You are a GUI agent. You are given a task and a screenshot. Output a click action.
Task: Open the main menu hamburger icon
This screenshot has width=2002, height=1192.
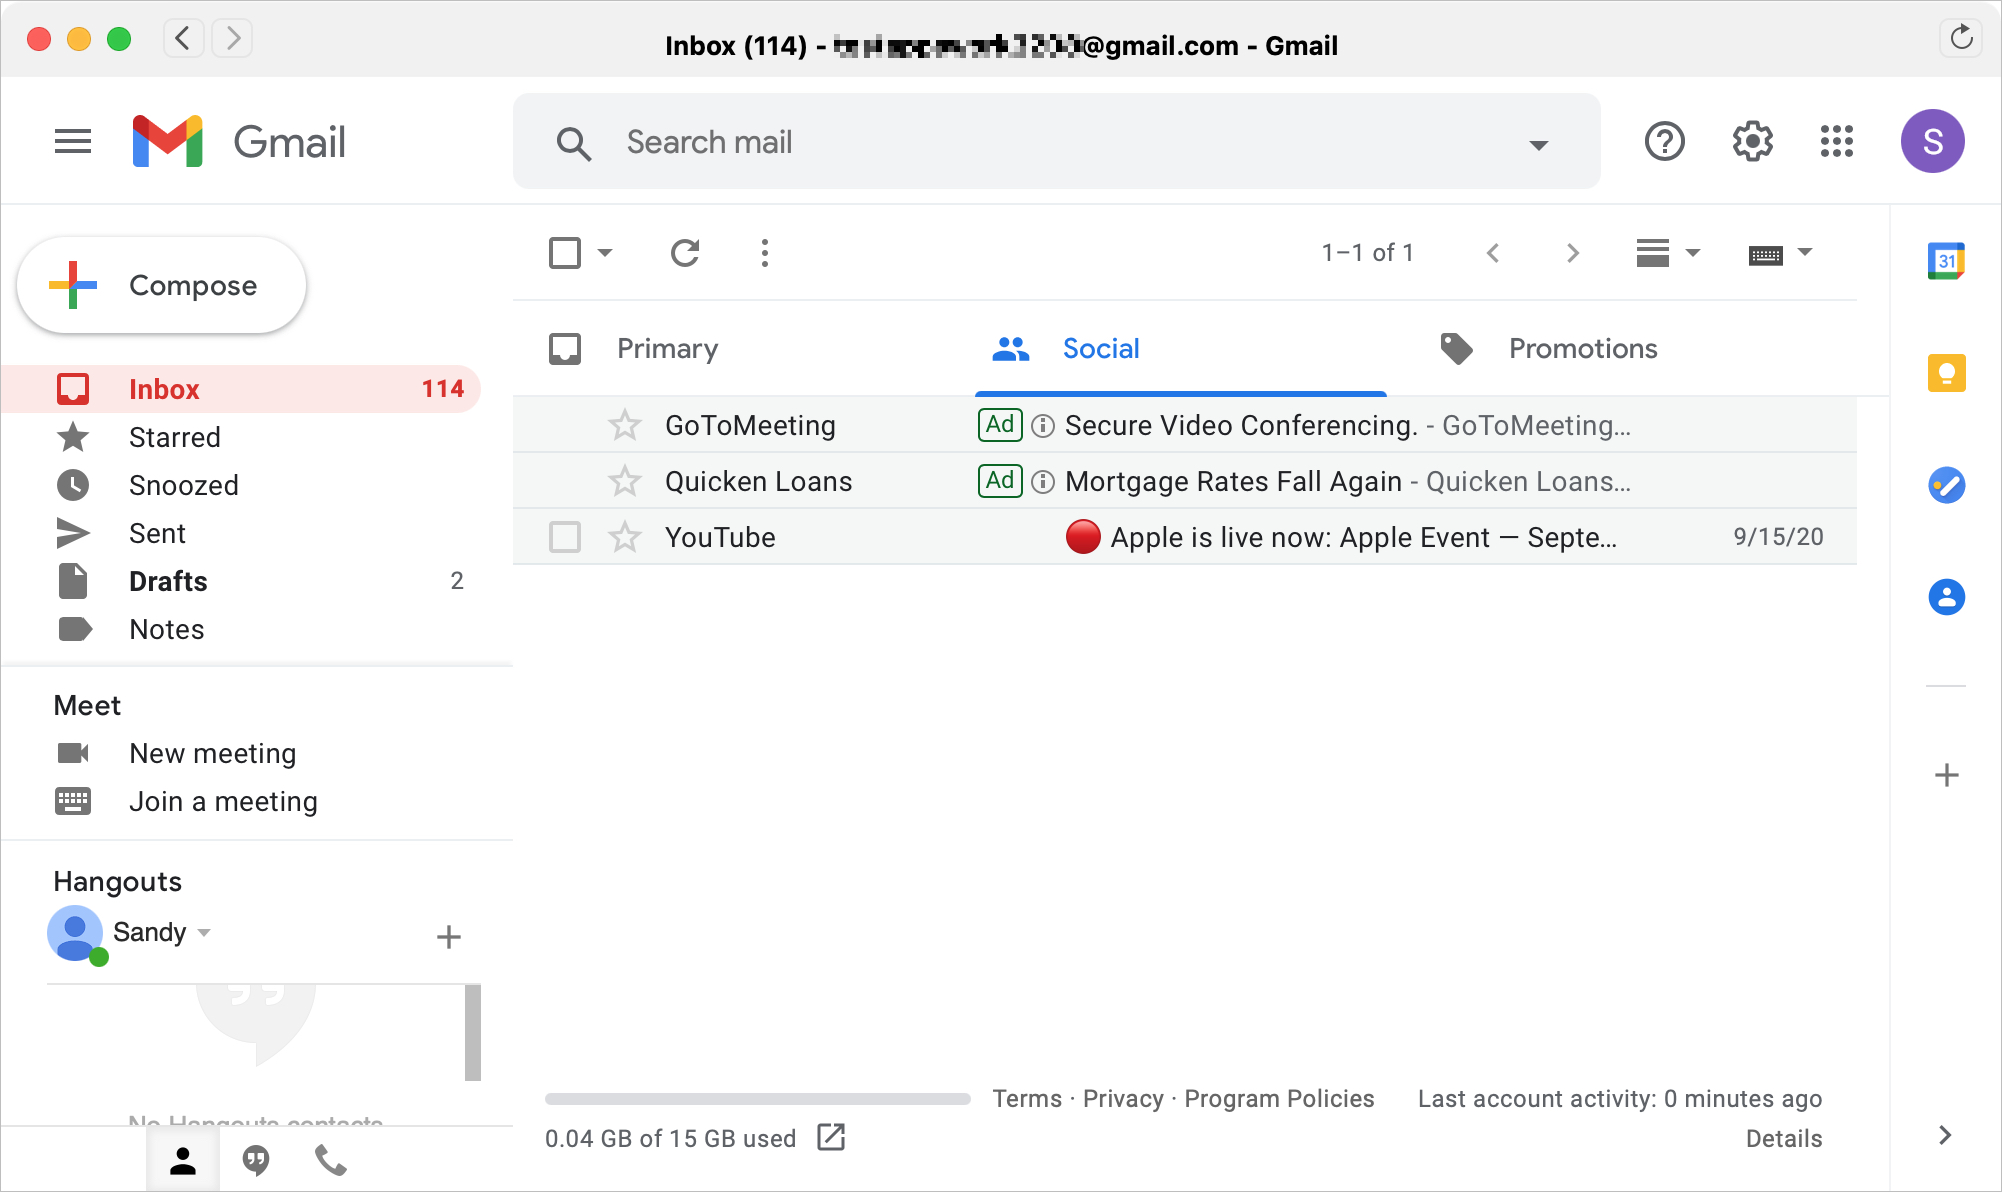point(73,141)
